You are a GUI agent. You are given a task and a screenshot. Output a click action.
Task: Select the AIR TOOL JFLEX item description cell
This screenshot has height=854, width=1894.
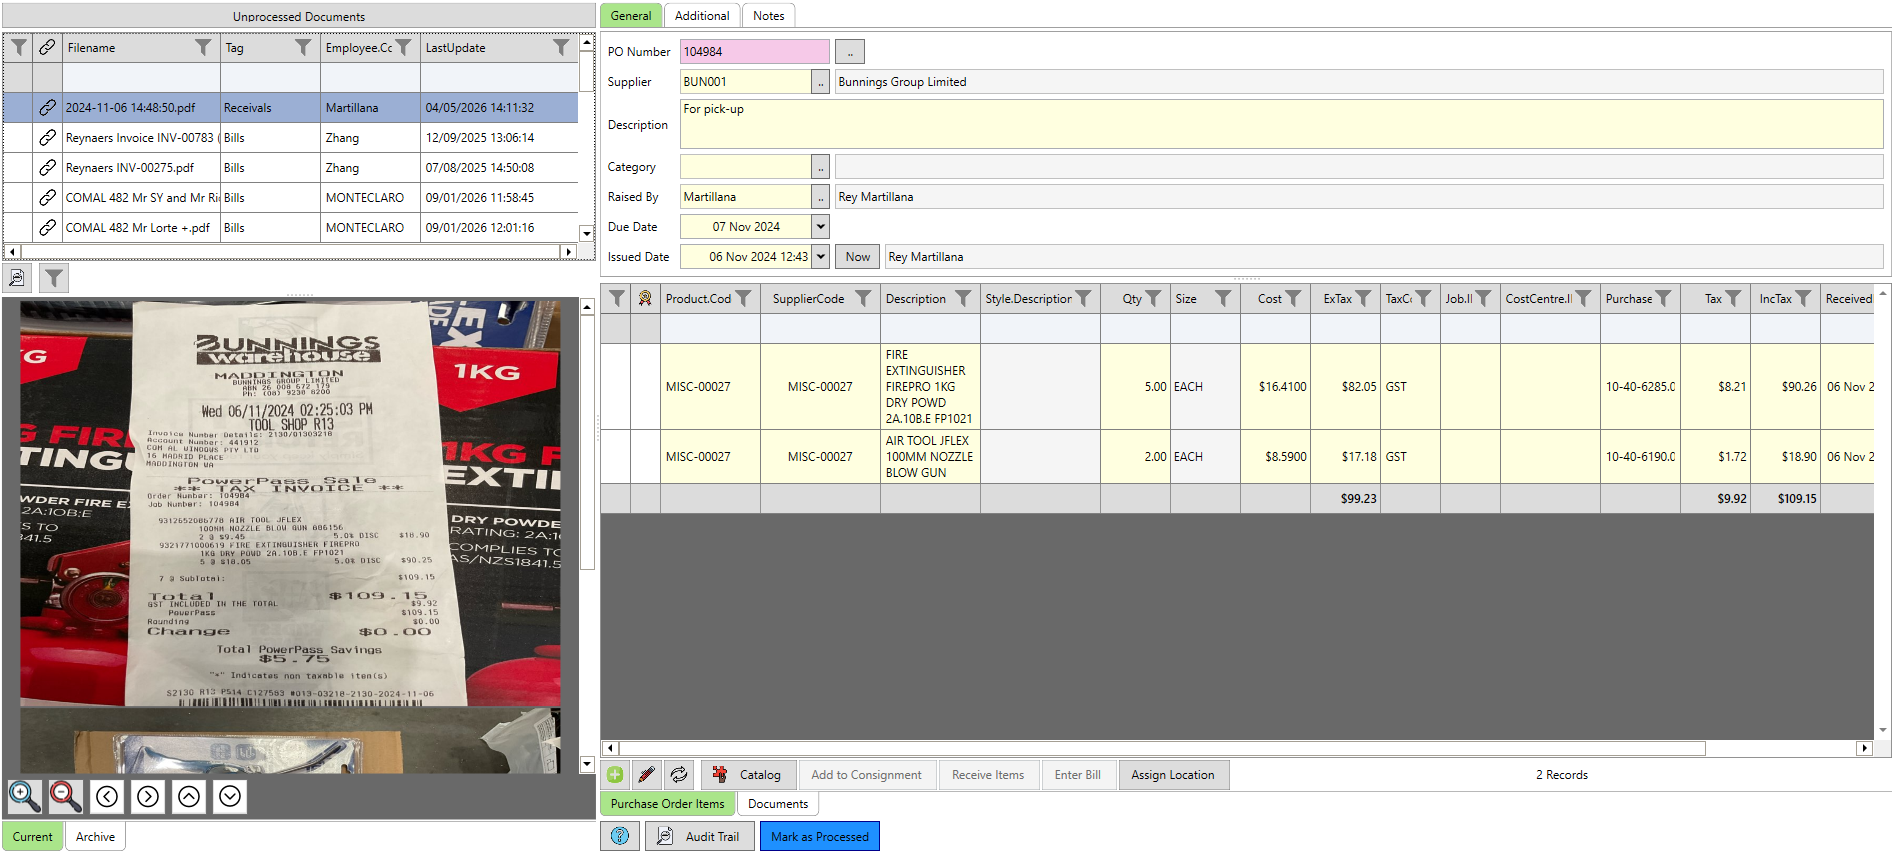point(930,457)
